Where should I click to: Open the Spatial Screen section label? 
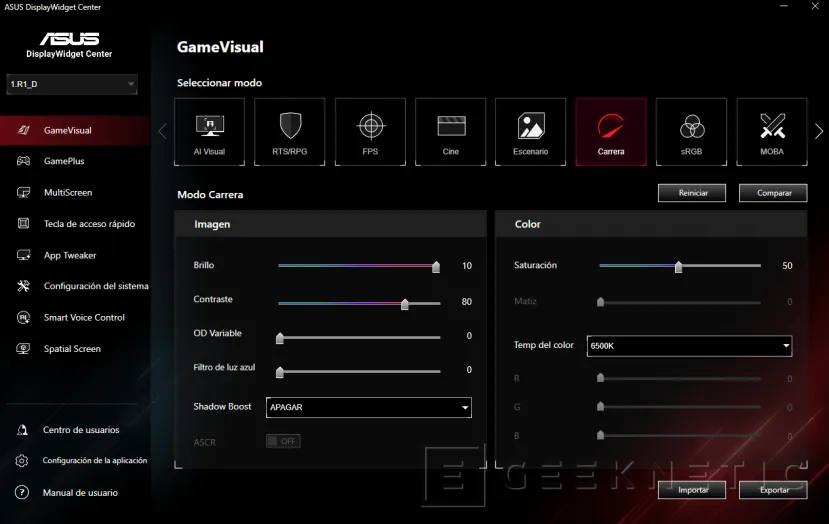[72, 349]
